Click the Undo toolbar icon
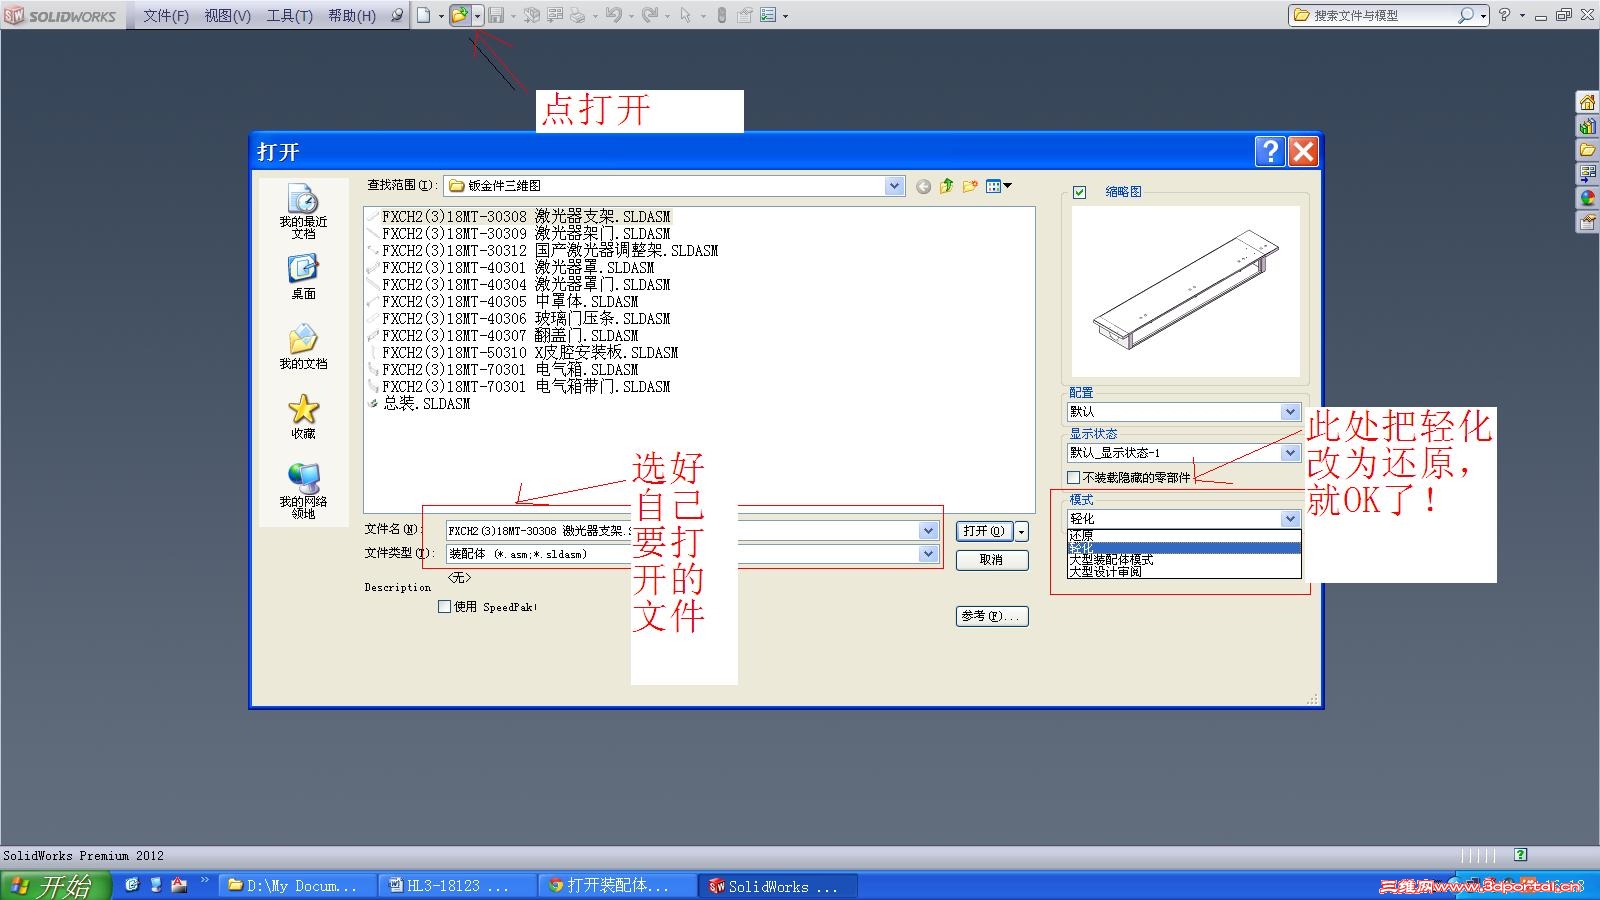 coord(614,15)
